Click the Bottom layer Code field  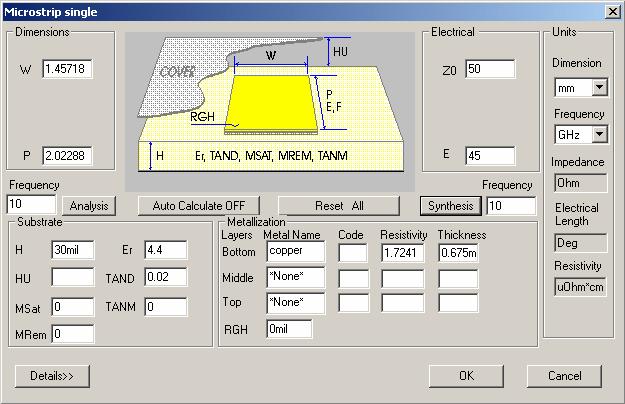point(353,253)
